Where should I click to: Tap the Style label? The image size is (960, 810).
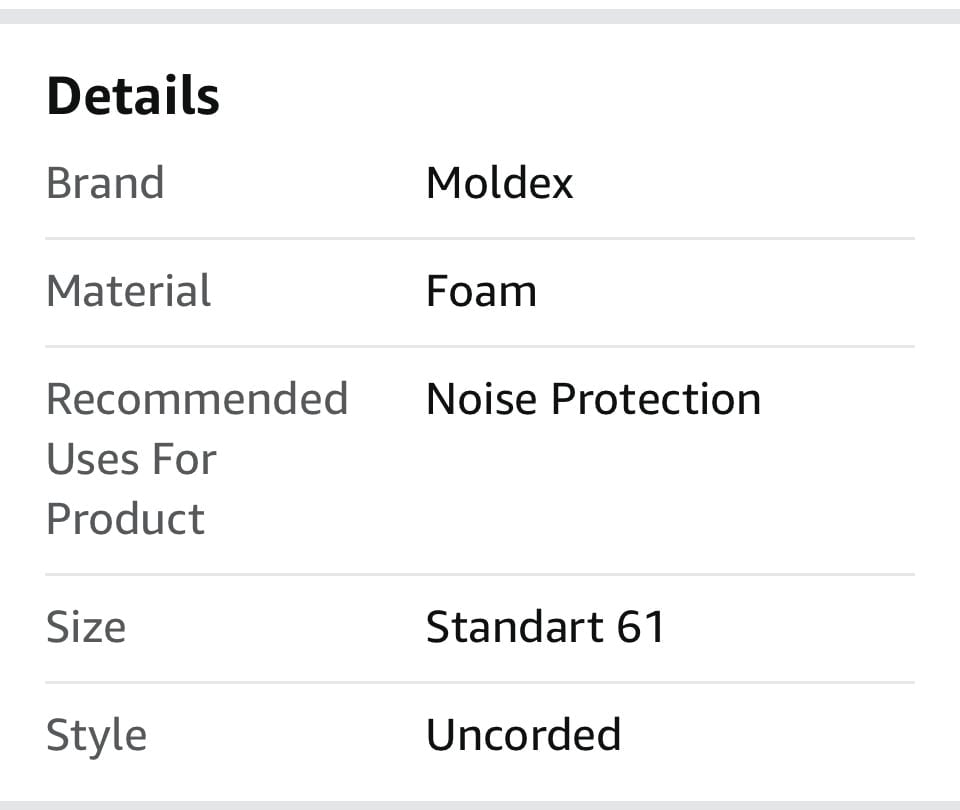point(97,735)
